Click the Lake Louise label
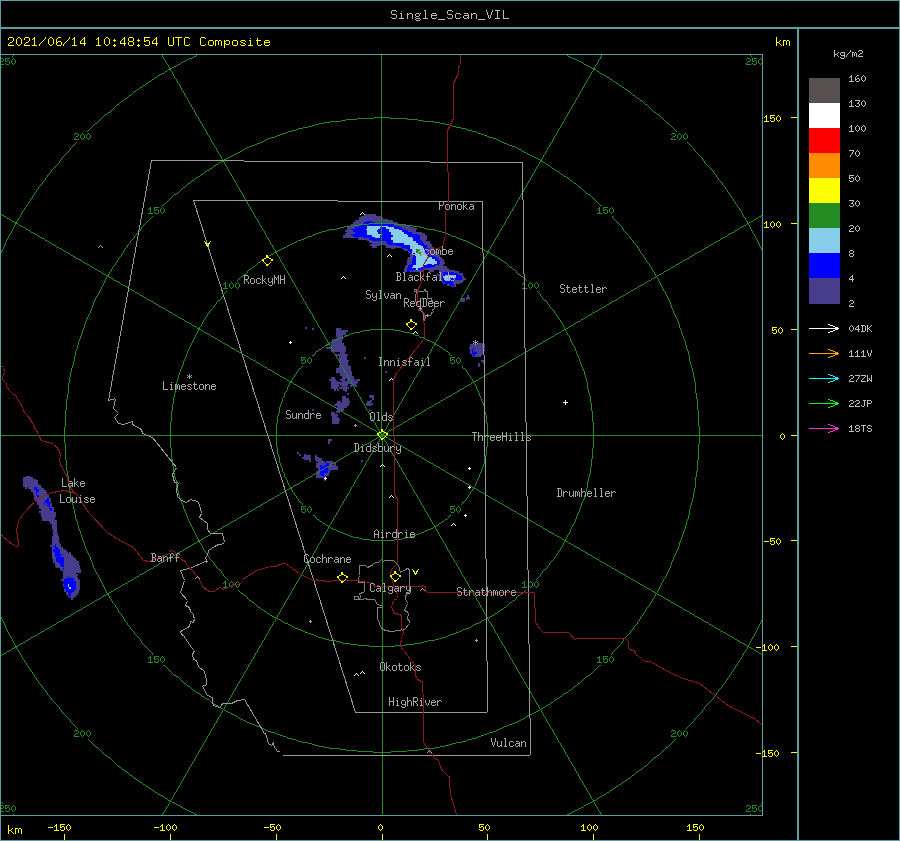 pyautogui.click(x=77, y=491)
